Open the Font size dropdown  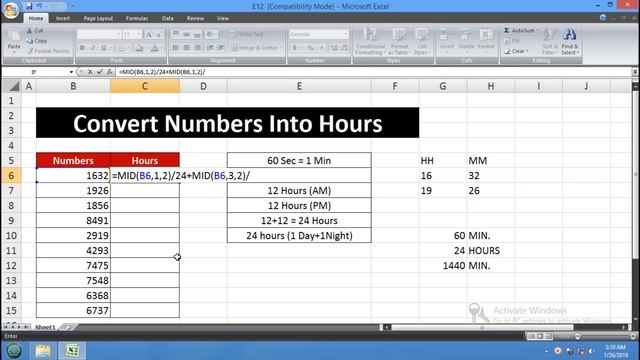coord(139,35)
